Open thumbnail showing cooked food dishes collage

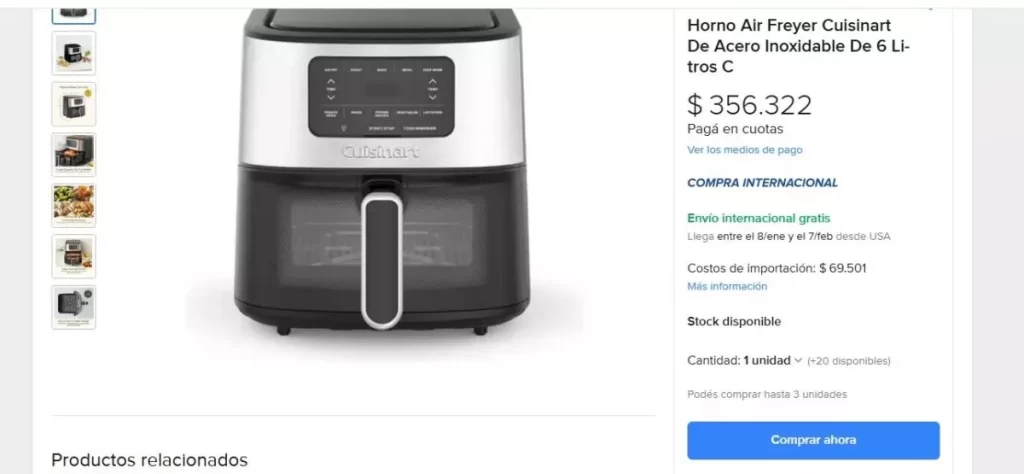click(x=74, y=205)
